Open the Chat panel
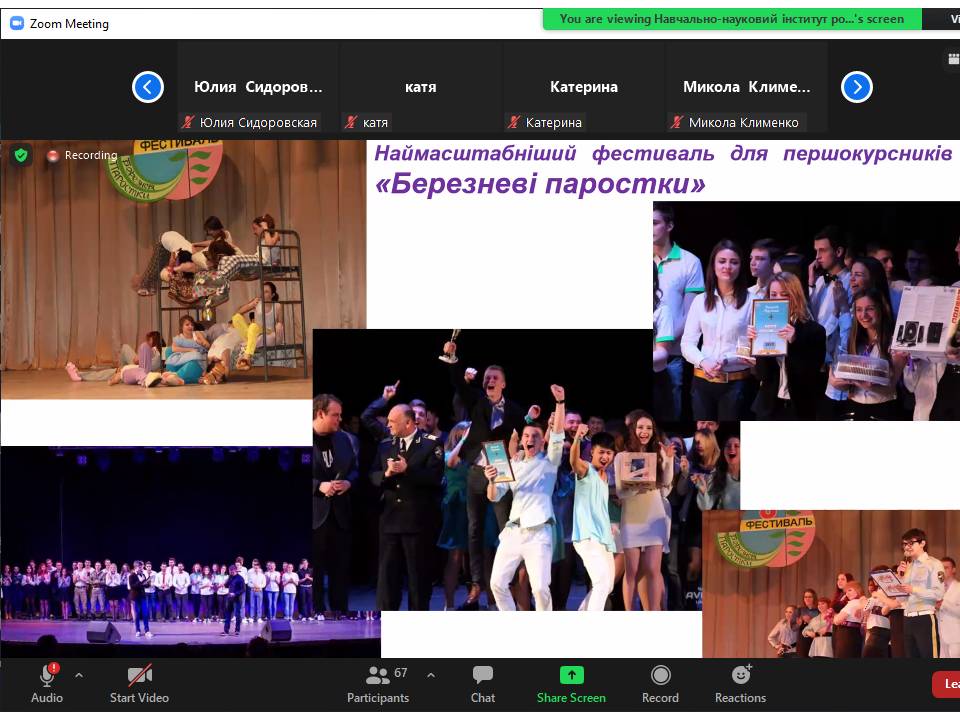This screenshot has width=960, height=720. click(483, 682)
